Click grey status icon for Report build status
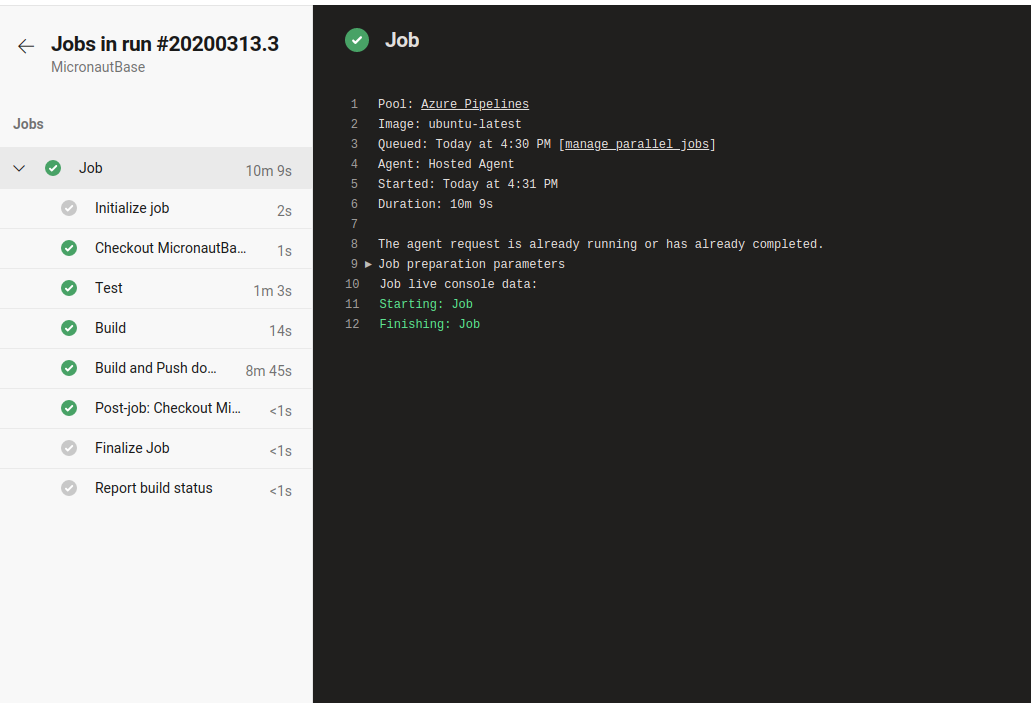 click(x=69, y=488)
